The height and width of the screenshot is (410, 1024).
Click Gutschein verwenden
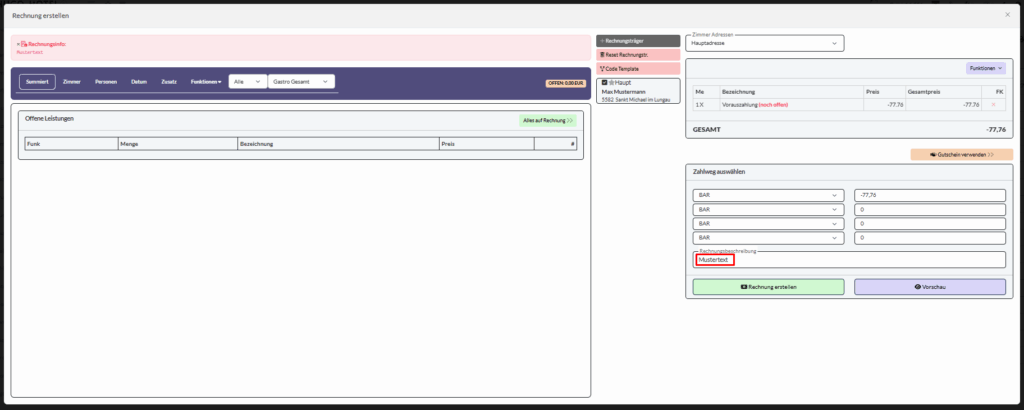(961, 155)
